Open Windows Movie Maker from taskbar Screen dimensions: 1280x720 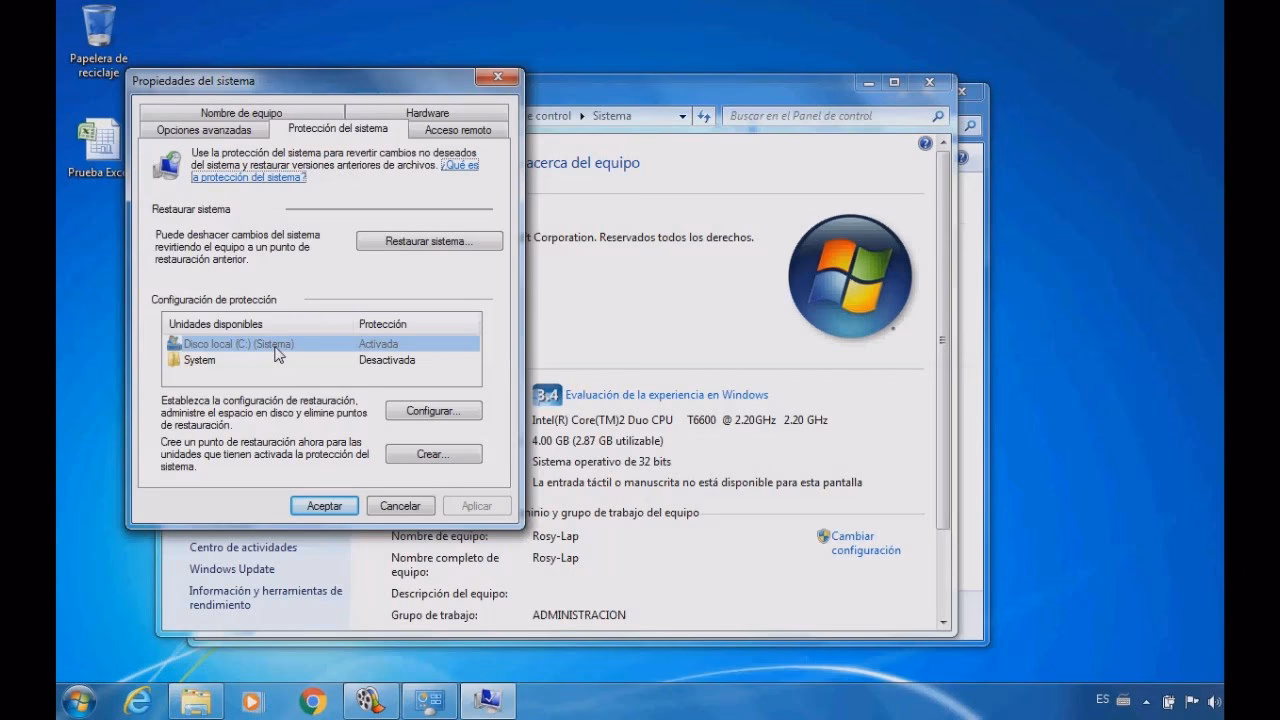click(x=368, y=700)
